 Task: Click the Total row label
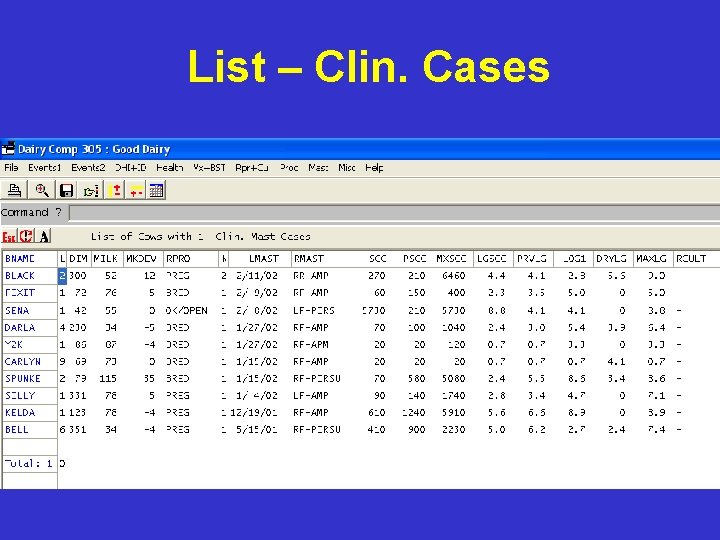tap(28, 463)
